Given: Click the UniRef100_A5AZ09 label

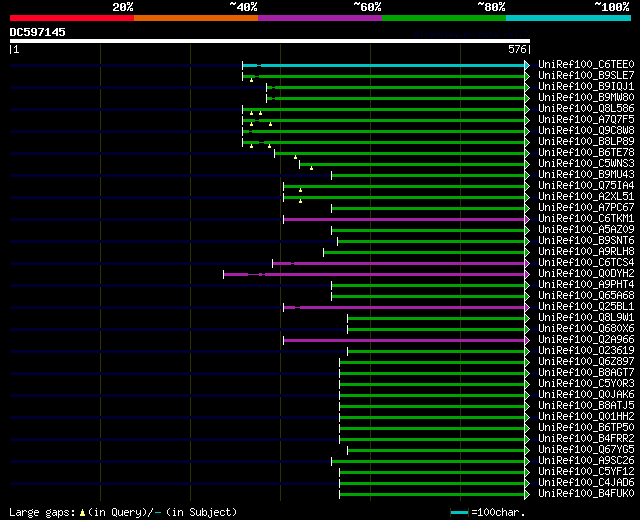Looking at the screenshot, I should [586, 230].
